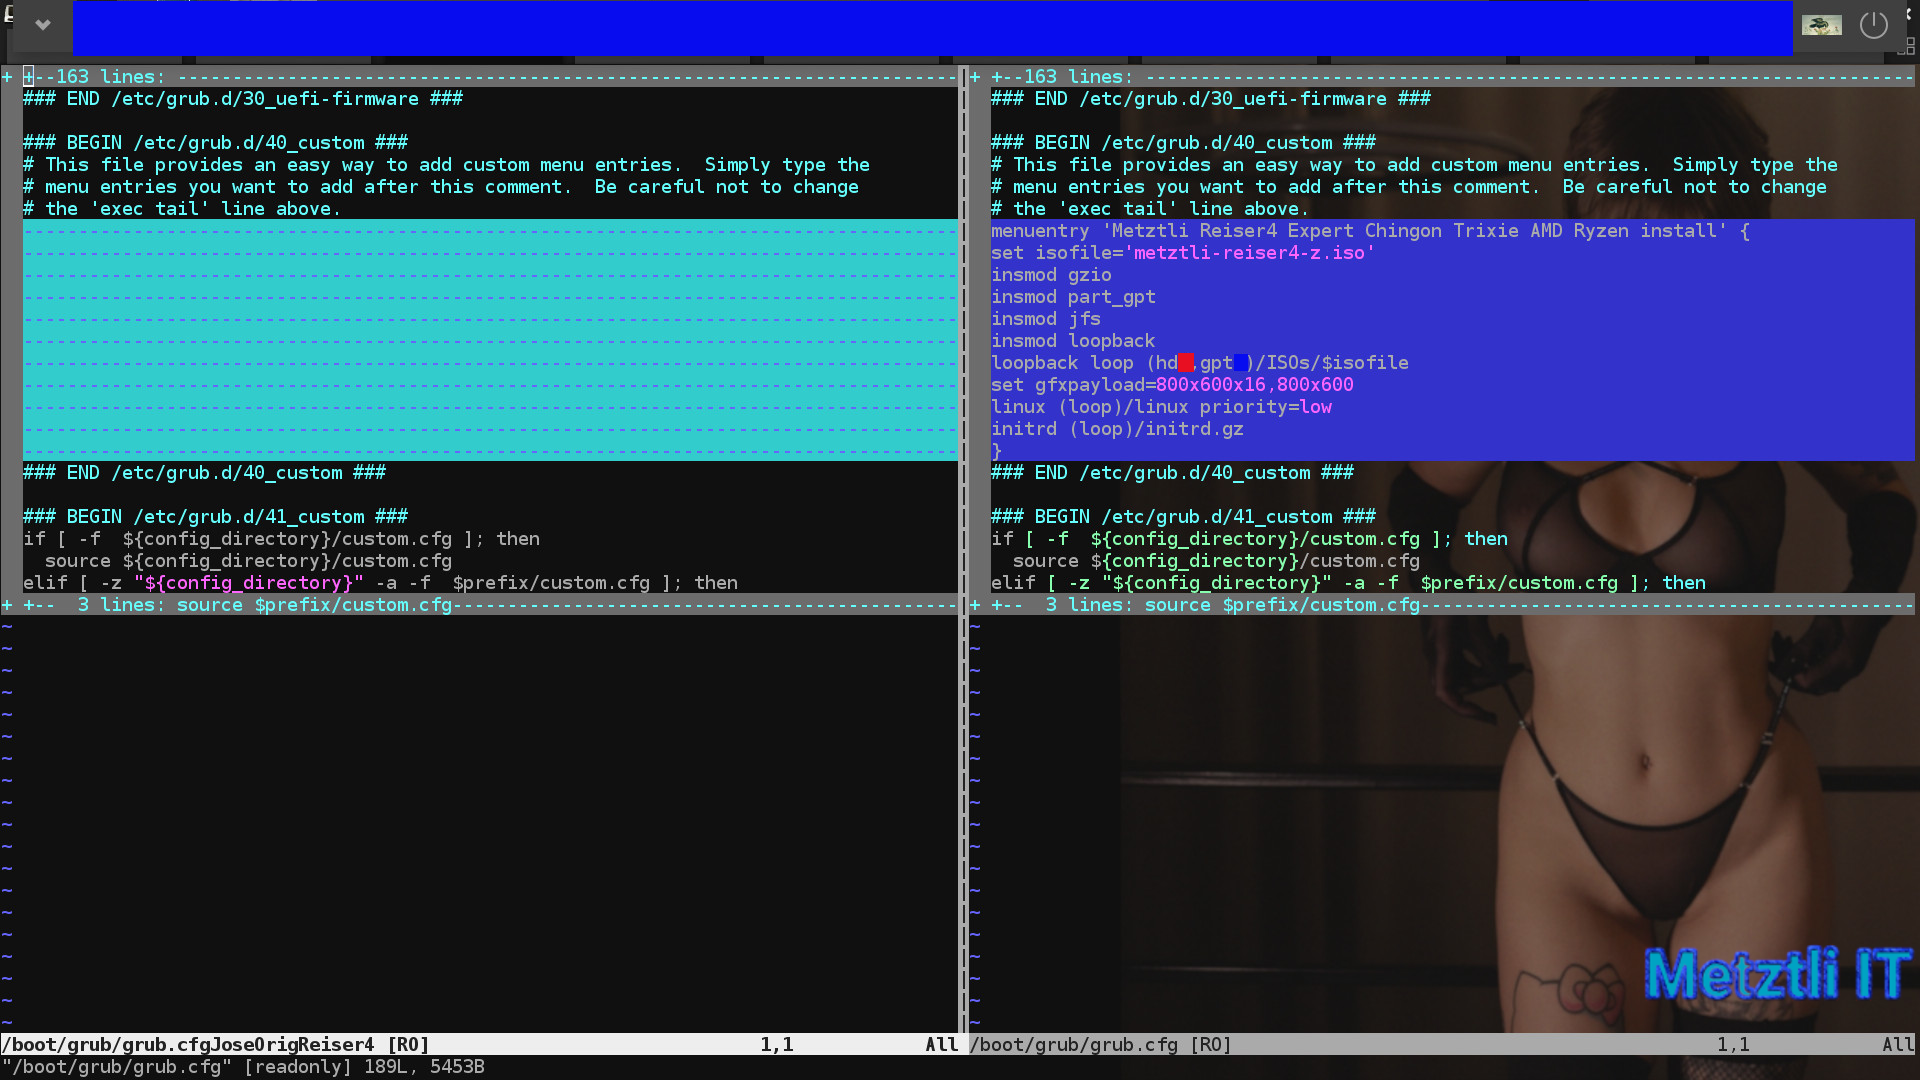Image resolution: width=1920 pixels, height=1080 pixels.
Task: Click 'BEGIN /etc/grub.d/41_custom' in left pane
Action: (x=215, y=517)
